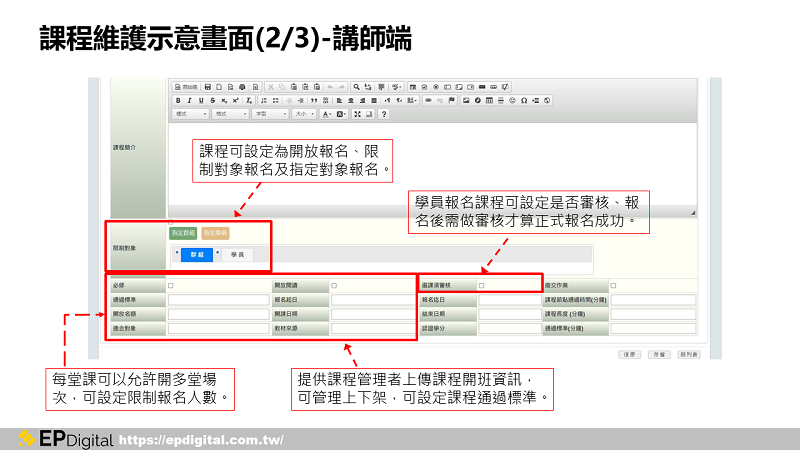Viewport: 800px width, 450px height.
Task: Click the 原始碼 source code button
Action: pyautogui.click(x=187, y=87)
